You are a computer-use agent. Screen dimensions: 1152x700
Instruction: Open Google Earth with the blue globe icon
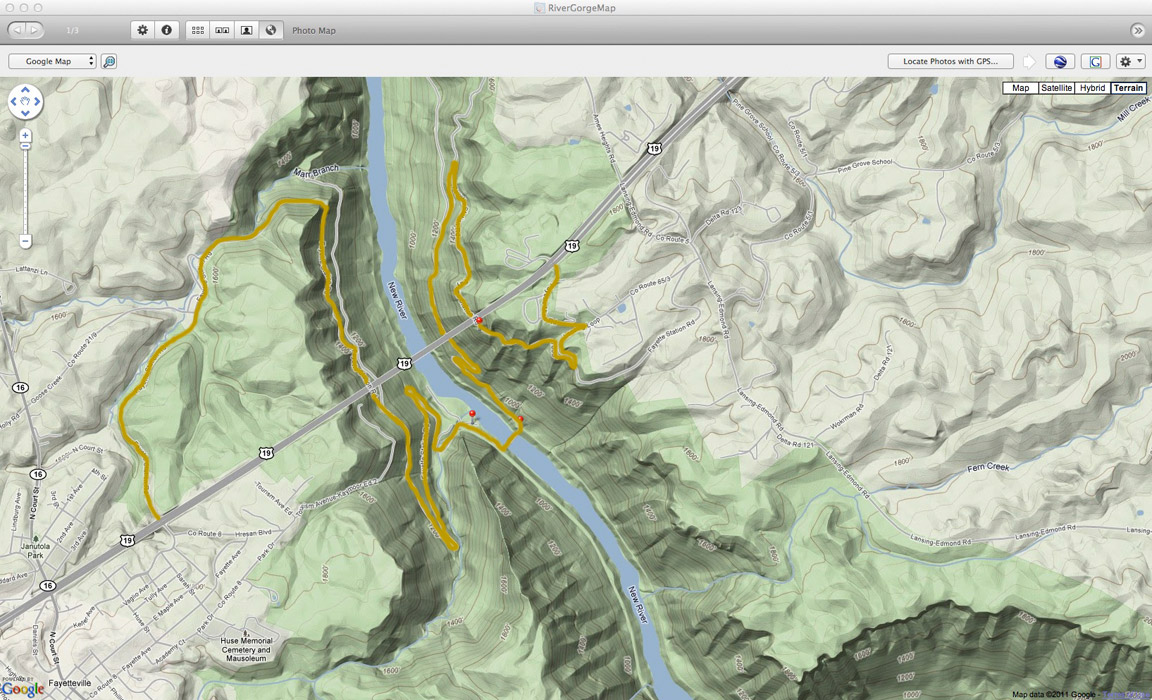pos(1060,62)
